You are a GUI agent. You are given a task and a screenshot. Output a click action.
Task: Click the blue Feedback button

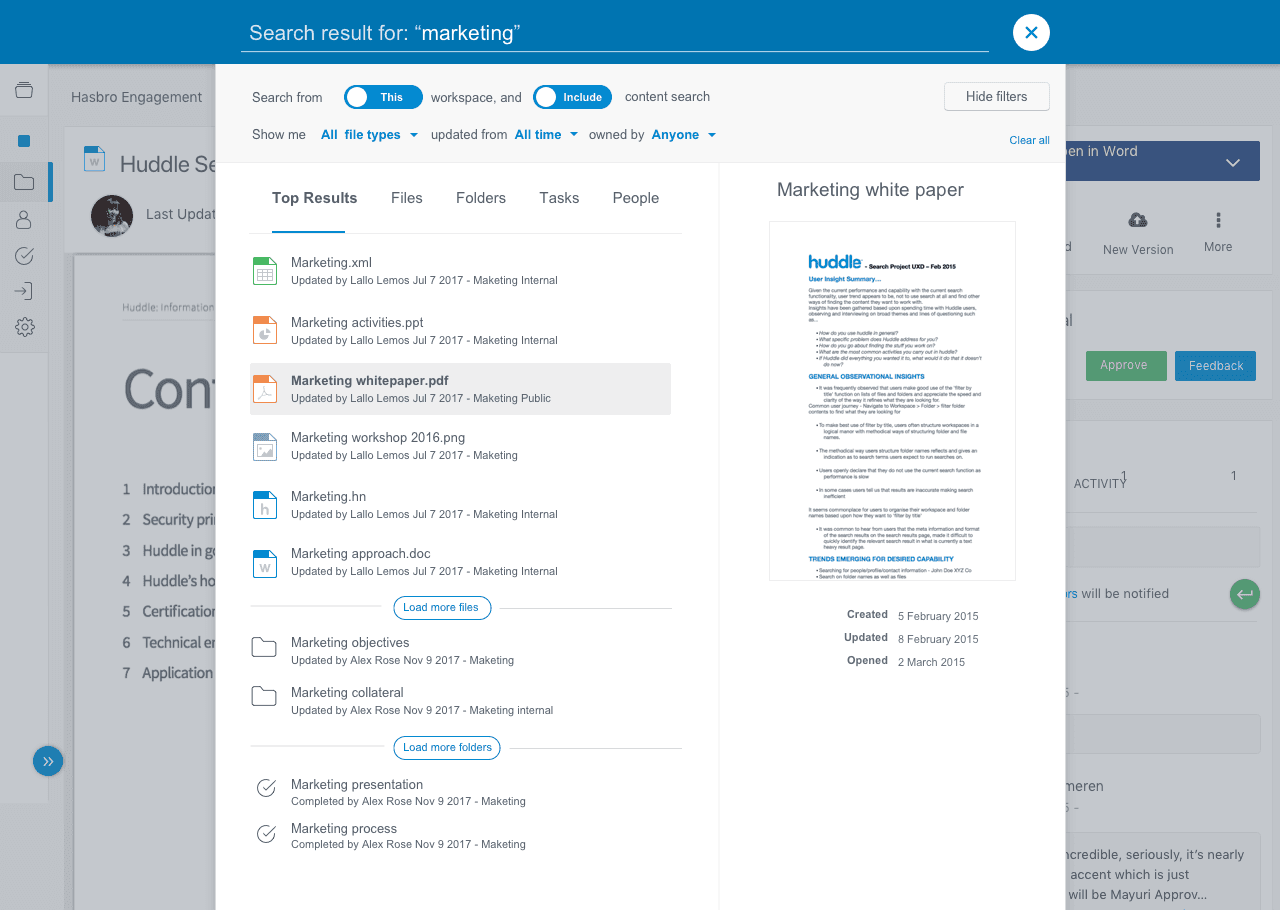click(x=1215, y=365)
